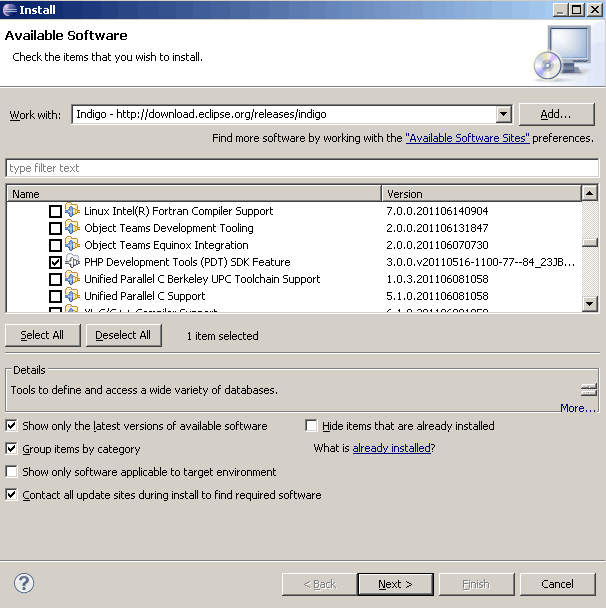Toggle Contact all update sites during install

coord(12,495)
